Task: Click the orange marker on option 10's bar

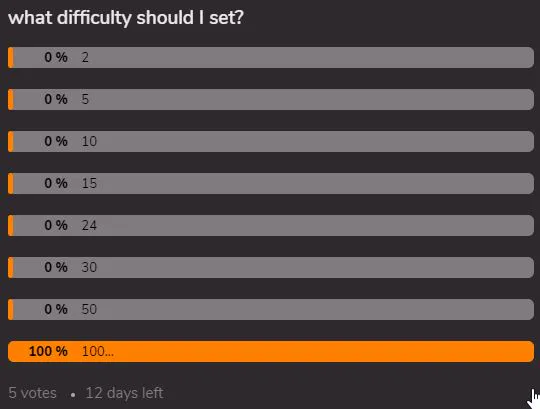Action: pos(11,141)
